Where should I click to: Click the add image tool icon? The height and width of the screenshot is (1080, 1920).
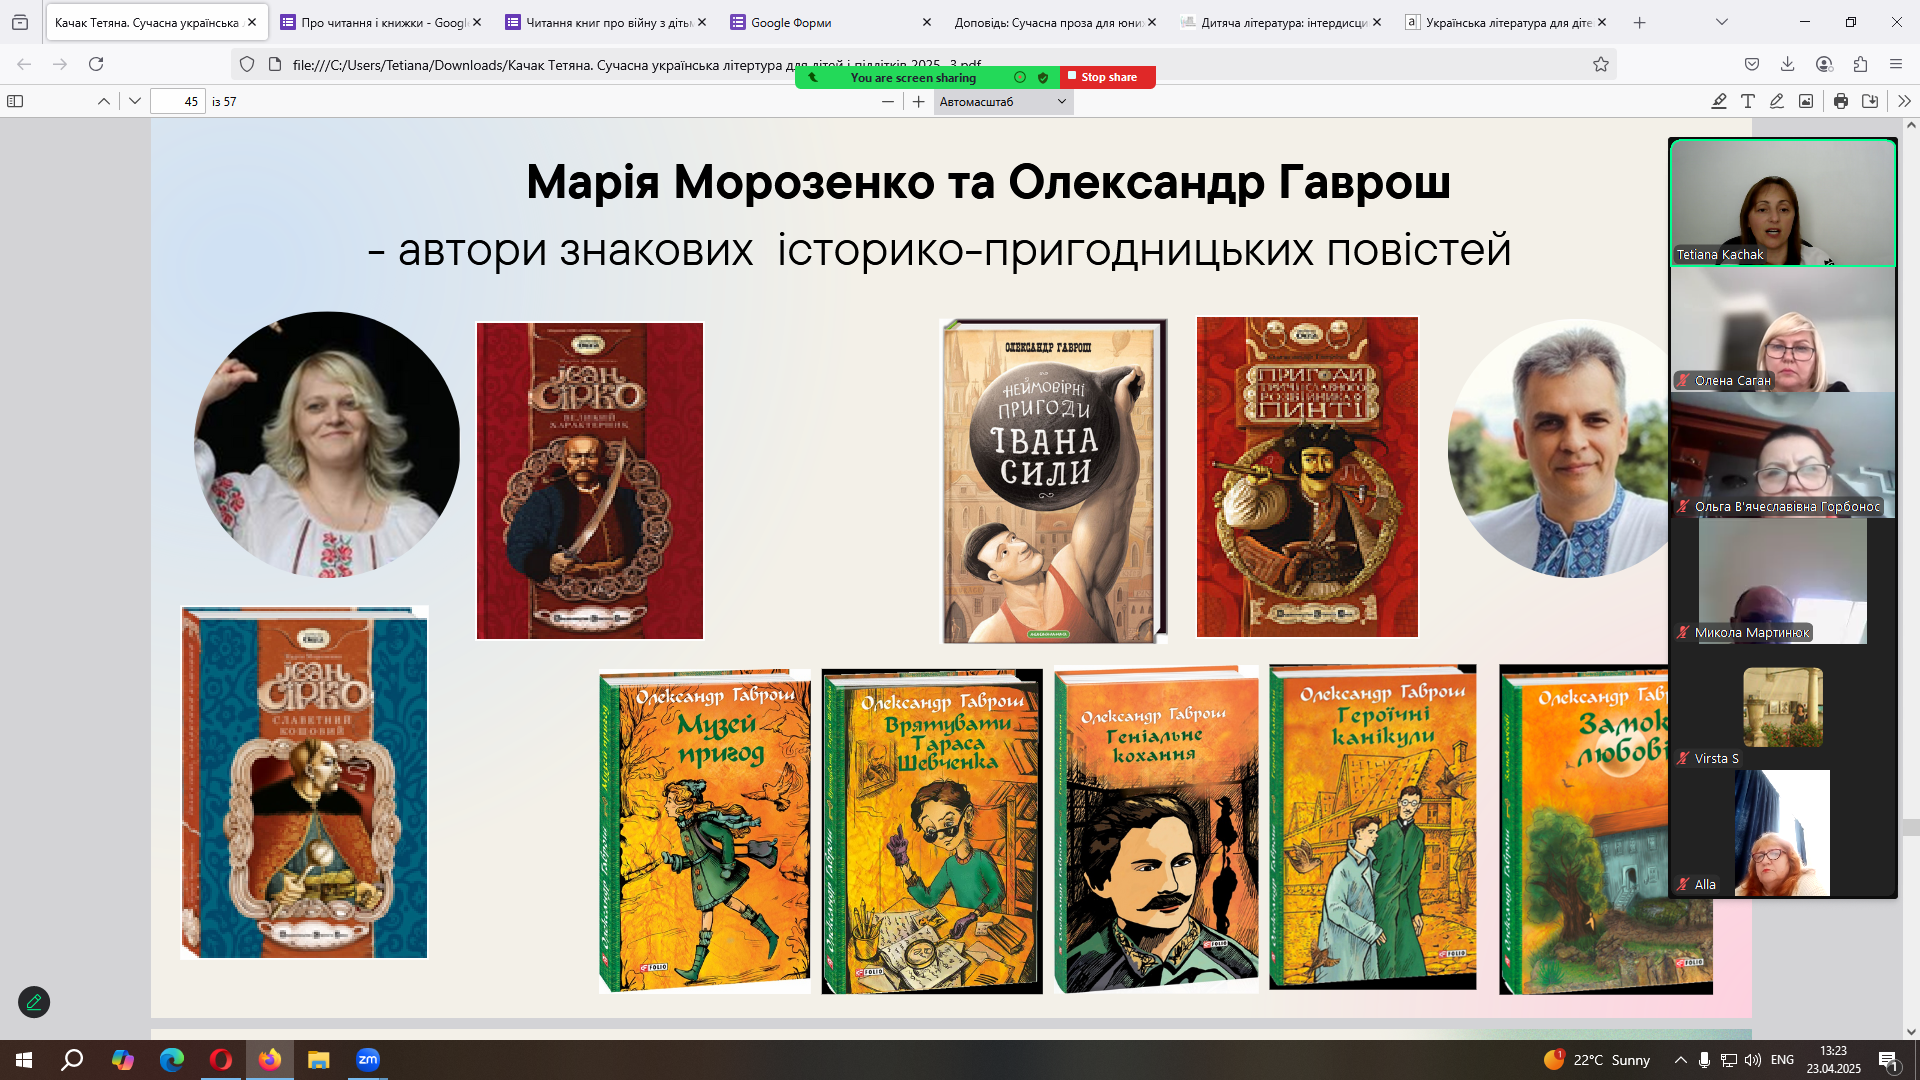[x=1806, y=101]
